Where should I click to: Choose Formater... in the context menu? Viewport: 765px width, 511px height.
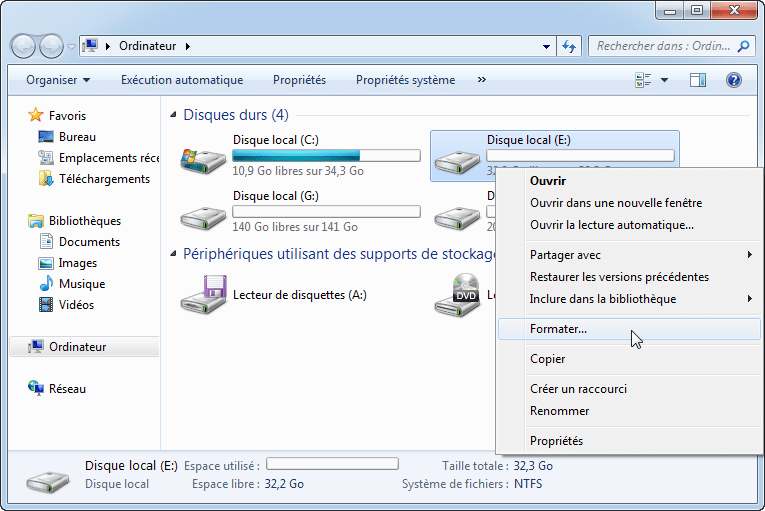tap(629, 329)
